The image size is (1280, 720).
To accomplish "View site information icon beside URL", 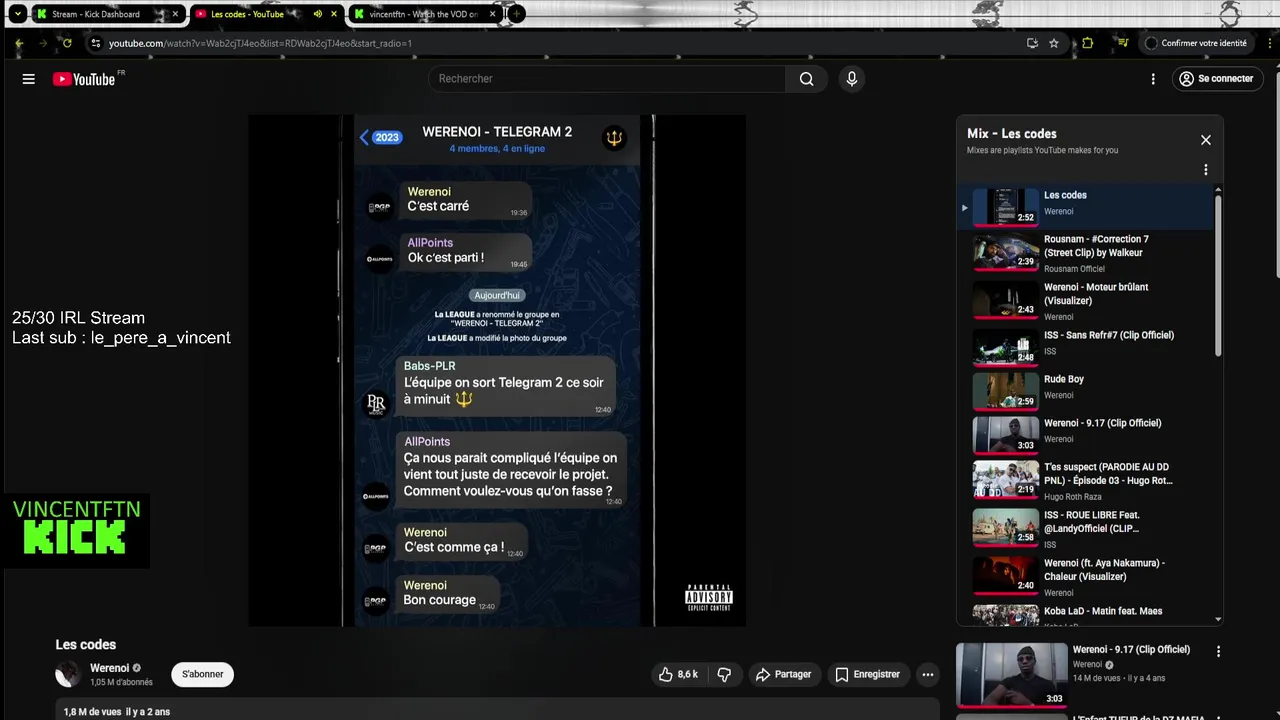I will click(x=96, y=43).
